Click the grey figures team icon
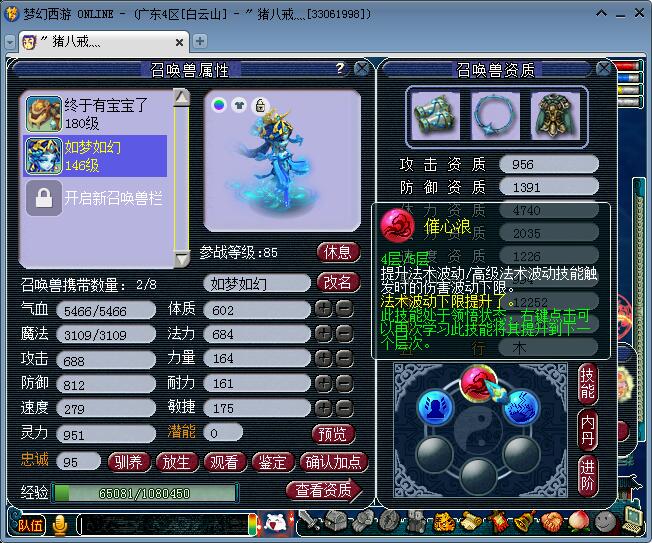This screenshot has width=652, height=543. coord(417,521)
